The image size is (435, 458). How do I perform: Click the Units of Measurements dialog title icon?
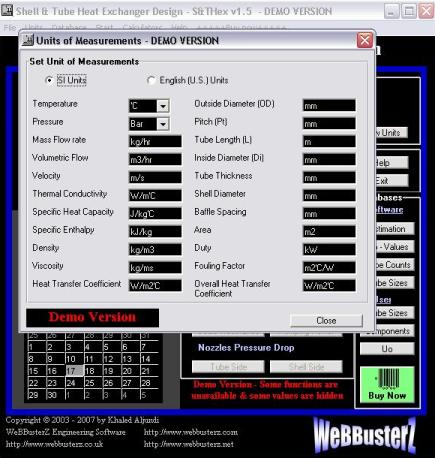(28, 40)
